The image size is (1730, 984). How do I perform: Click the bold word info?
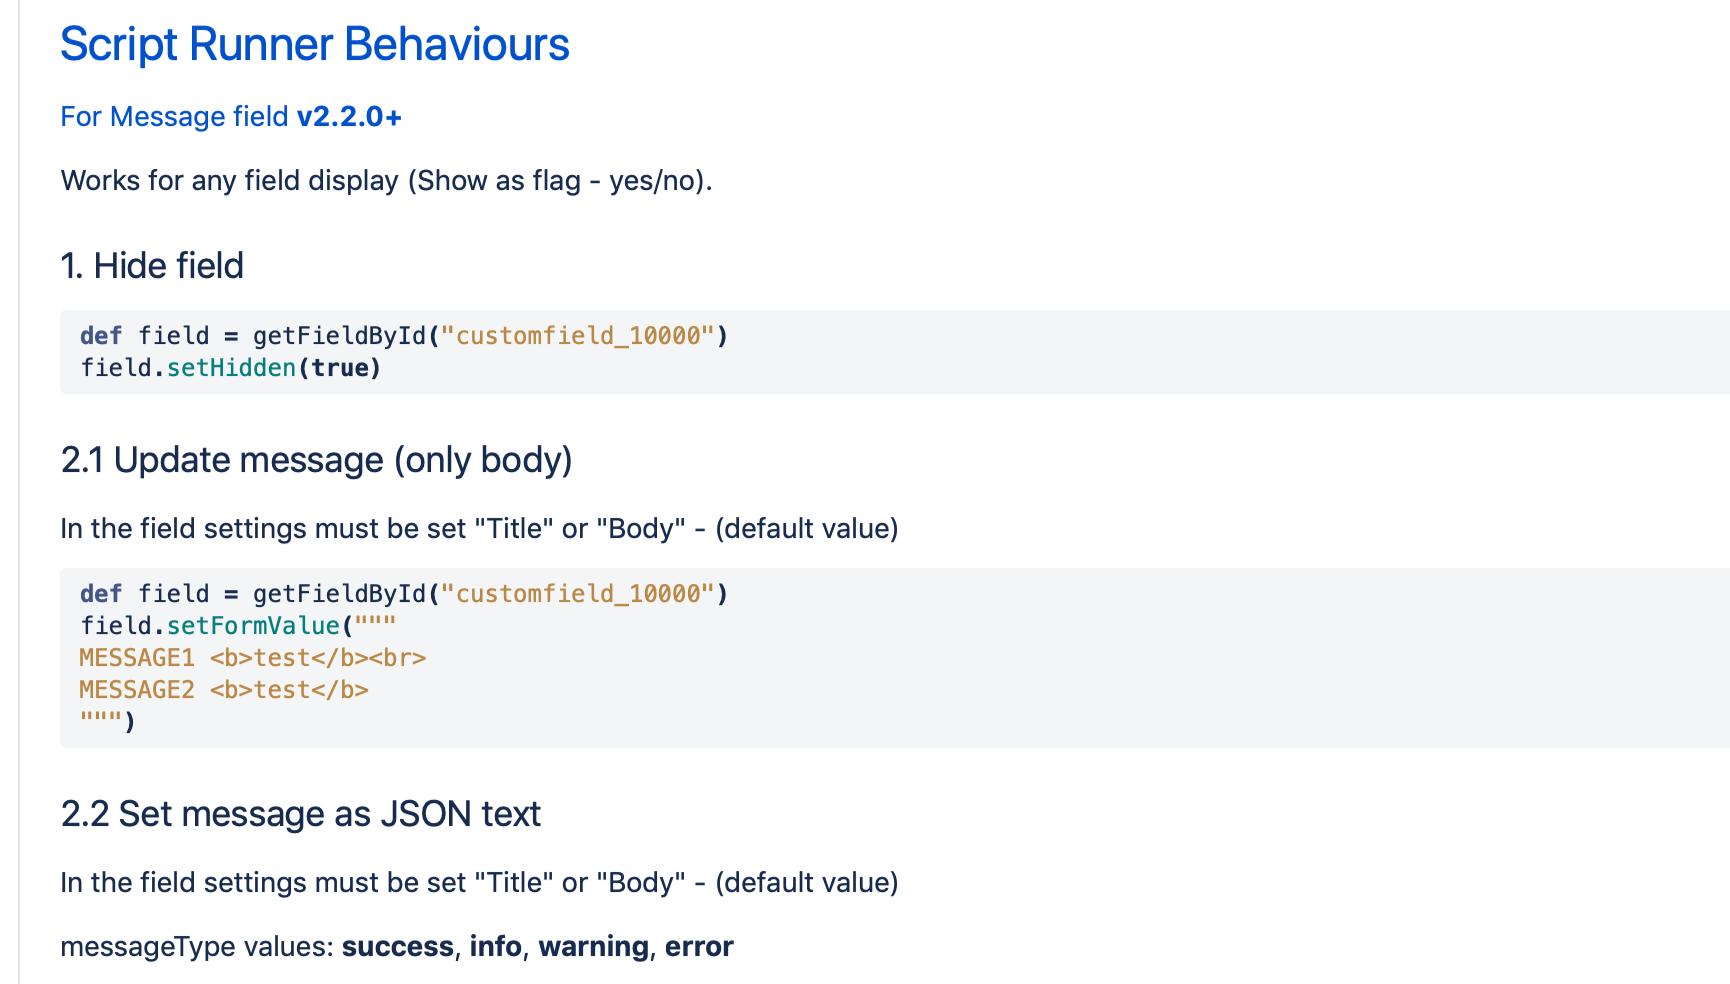tap(495, 946)
